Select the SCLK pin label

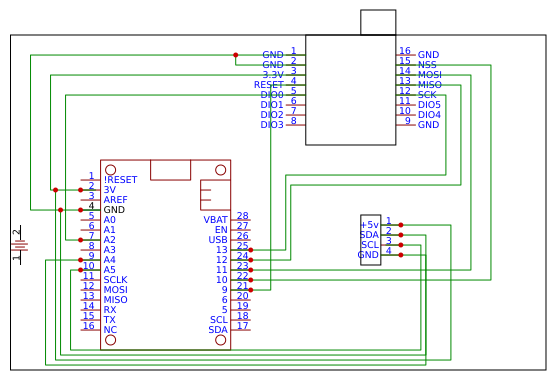[115, 280]
